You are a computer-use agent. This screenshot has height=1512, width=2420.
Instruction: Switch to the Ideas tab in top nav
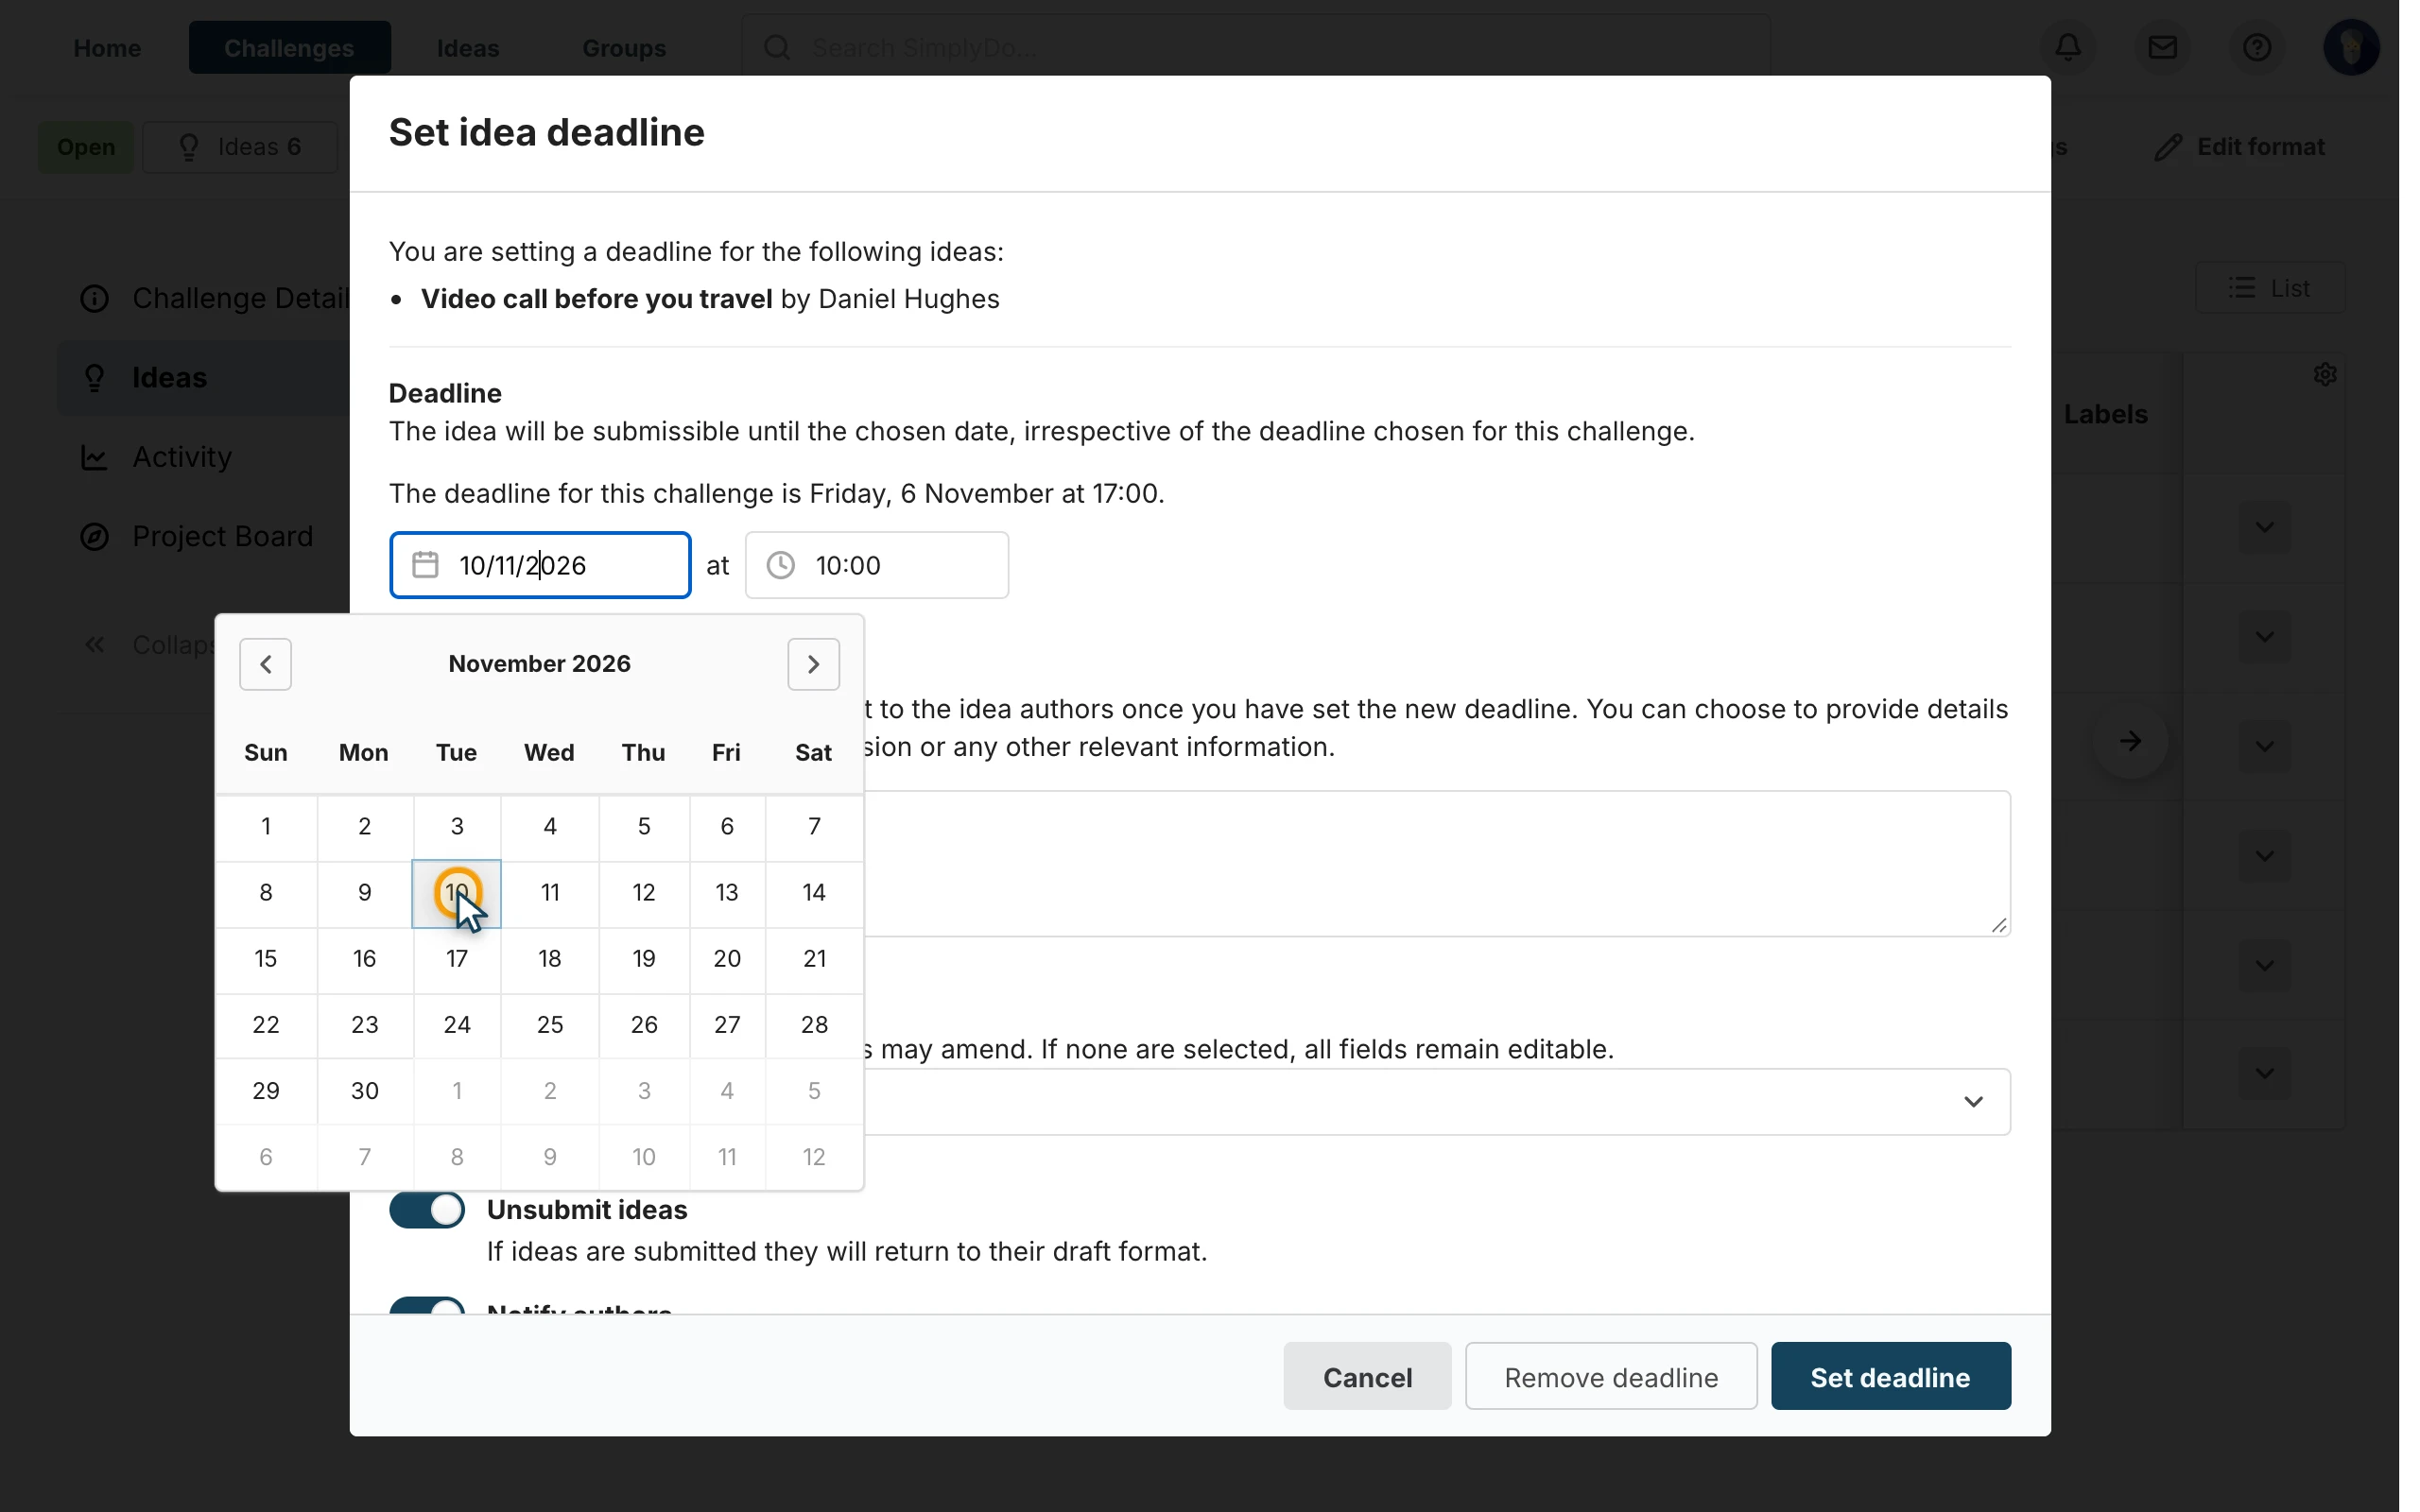(468, 47)
